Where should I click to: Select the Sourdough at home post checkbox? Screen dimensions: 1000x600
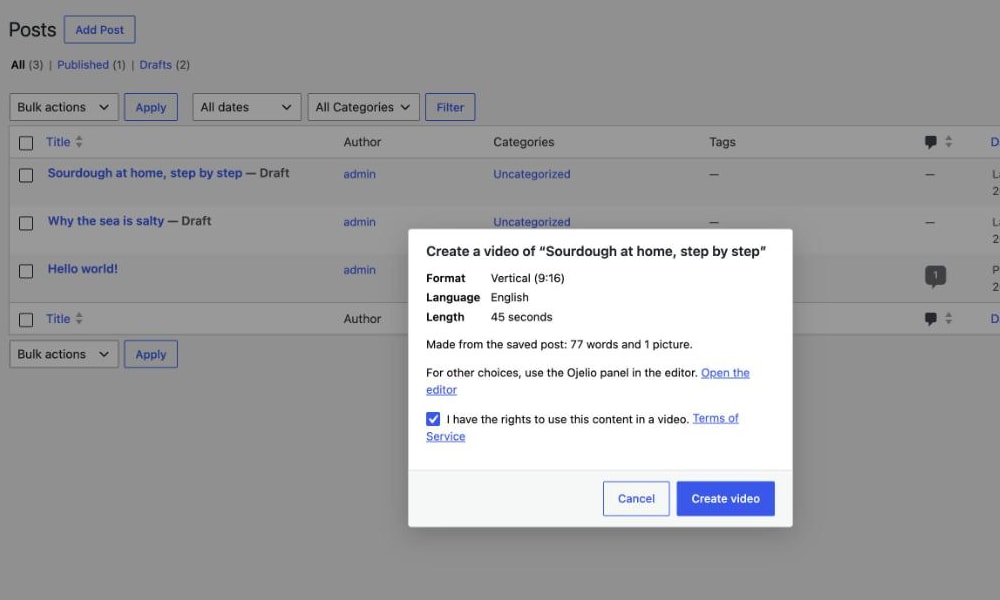coord(26,175)
